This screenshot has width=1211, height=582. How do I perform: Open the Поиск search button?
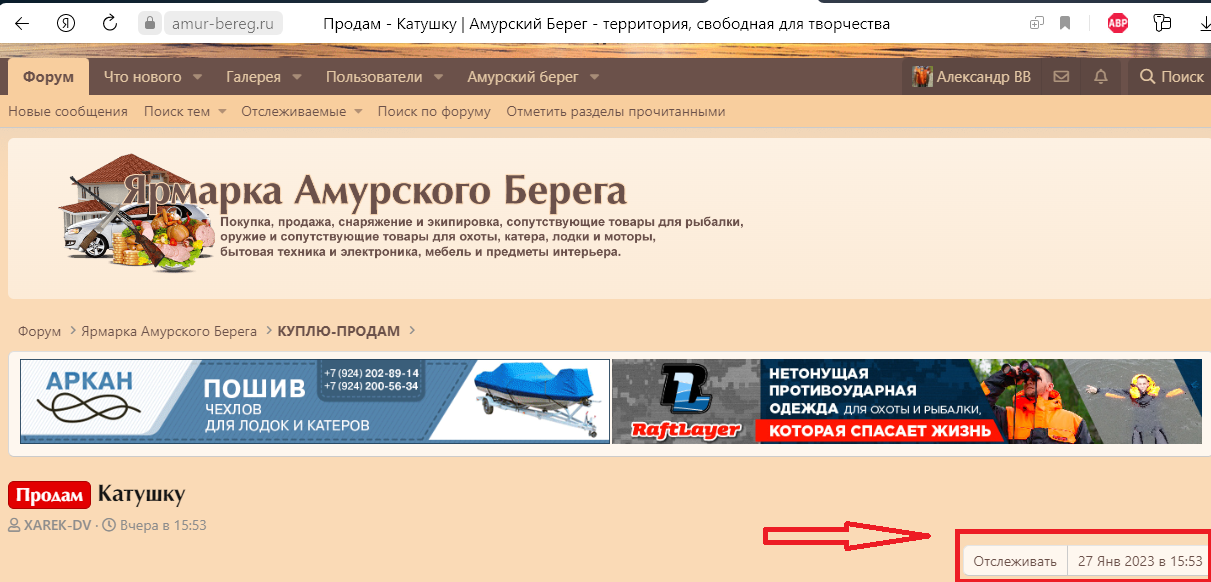1171,77
